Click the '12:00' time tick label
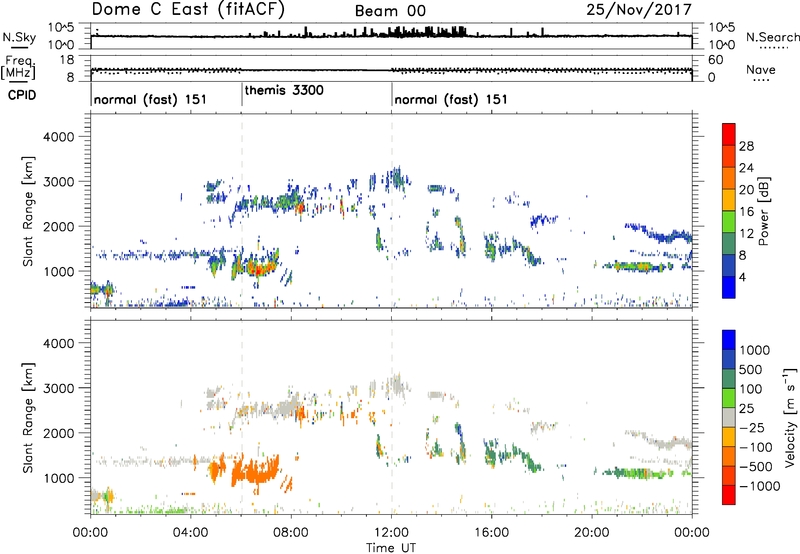Screen dimensions: 800x554 (x=391, y=533)
